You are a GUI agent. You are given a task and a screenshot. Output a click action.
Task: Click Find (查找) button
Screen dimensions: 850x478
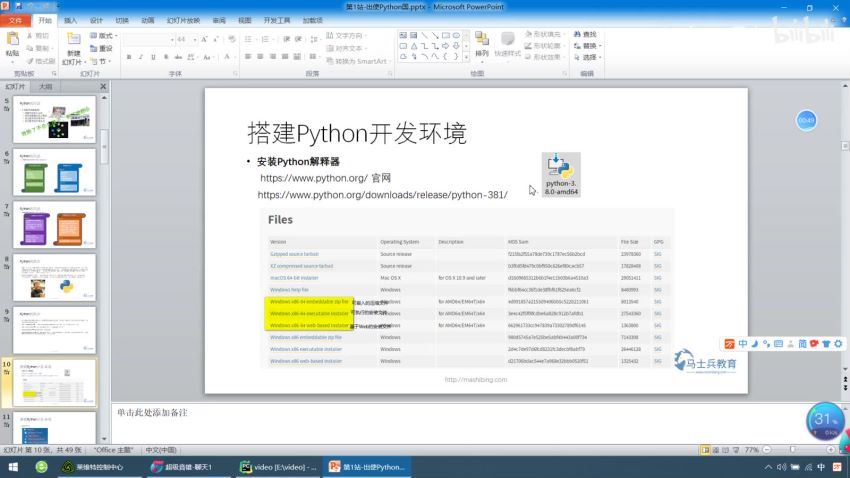585,35
